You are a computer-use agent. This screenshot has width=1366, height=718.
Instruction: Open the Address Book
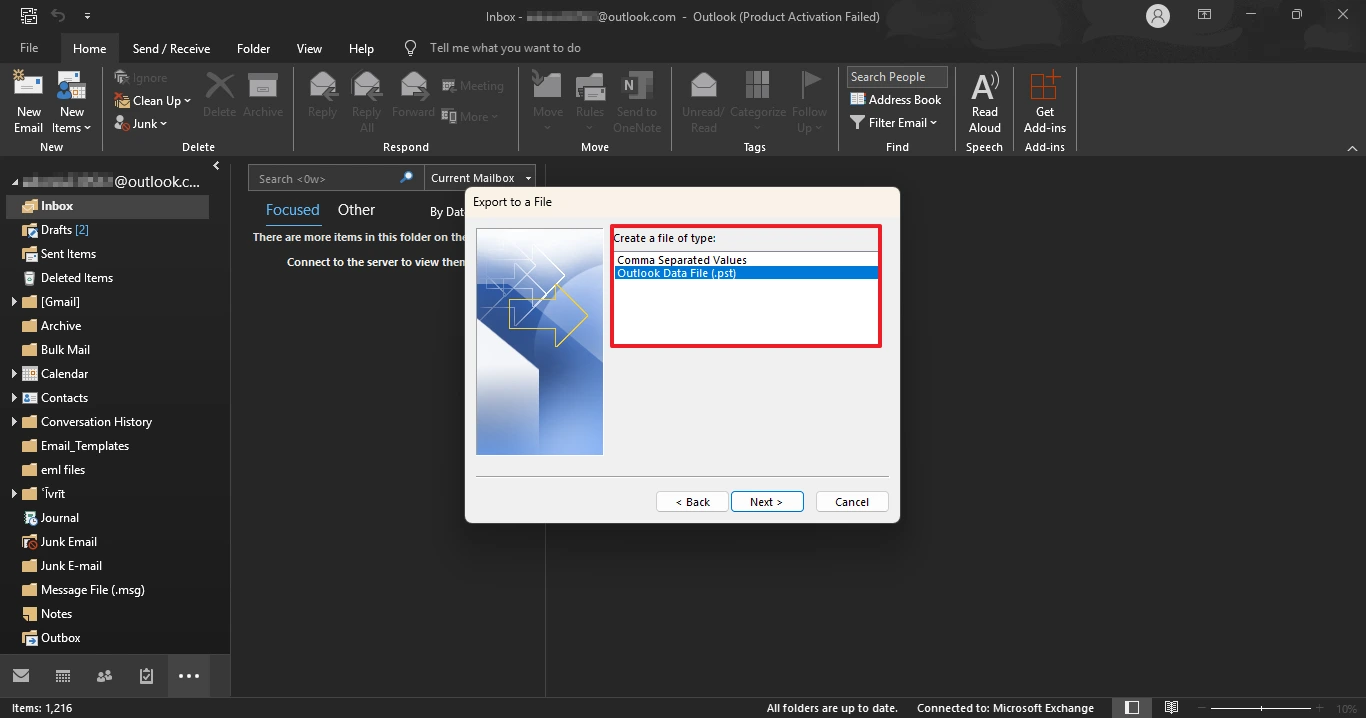[x=895, y=99]
